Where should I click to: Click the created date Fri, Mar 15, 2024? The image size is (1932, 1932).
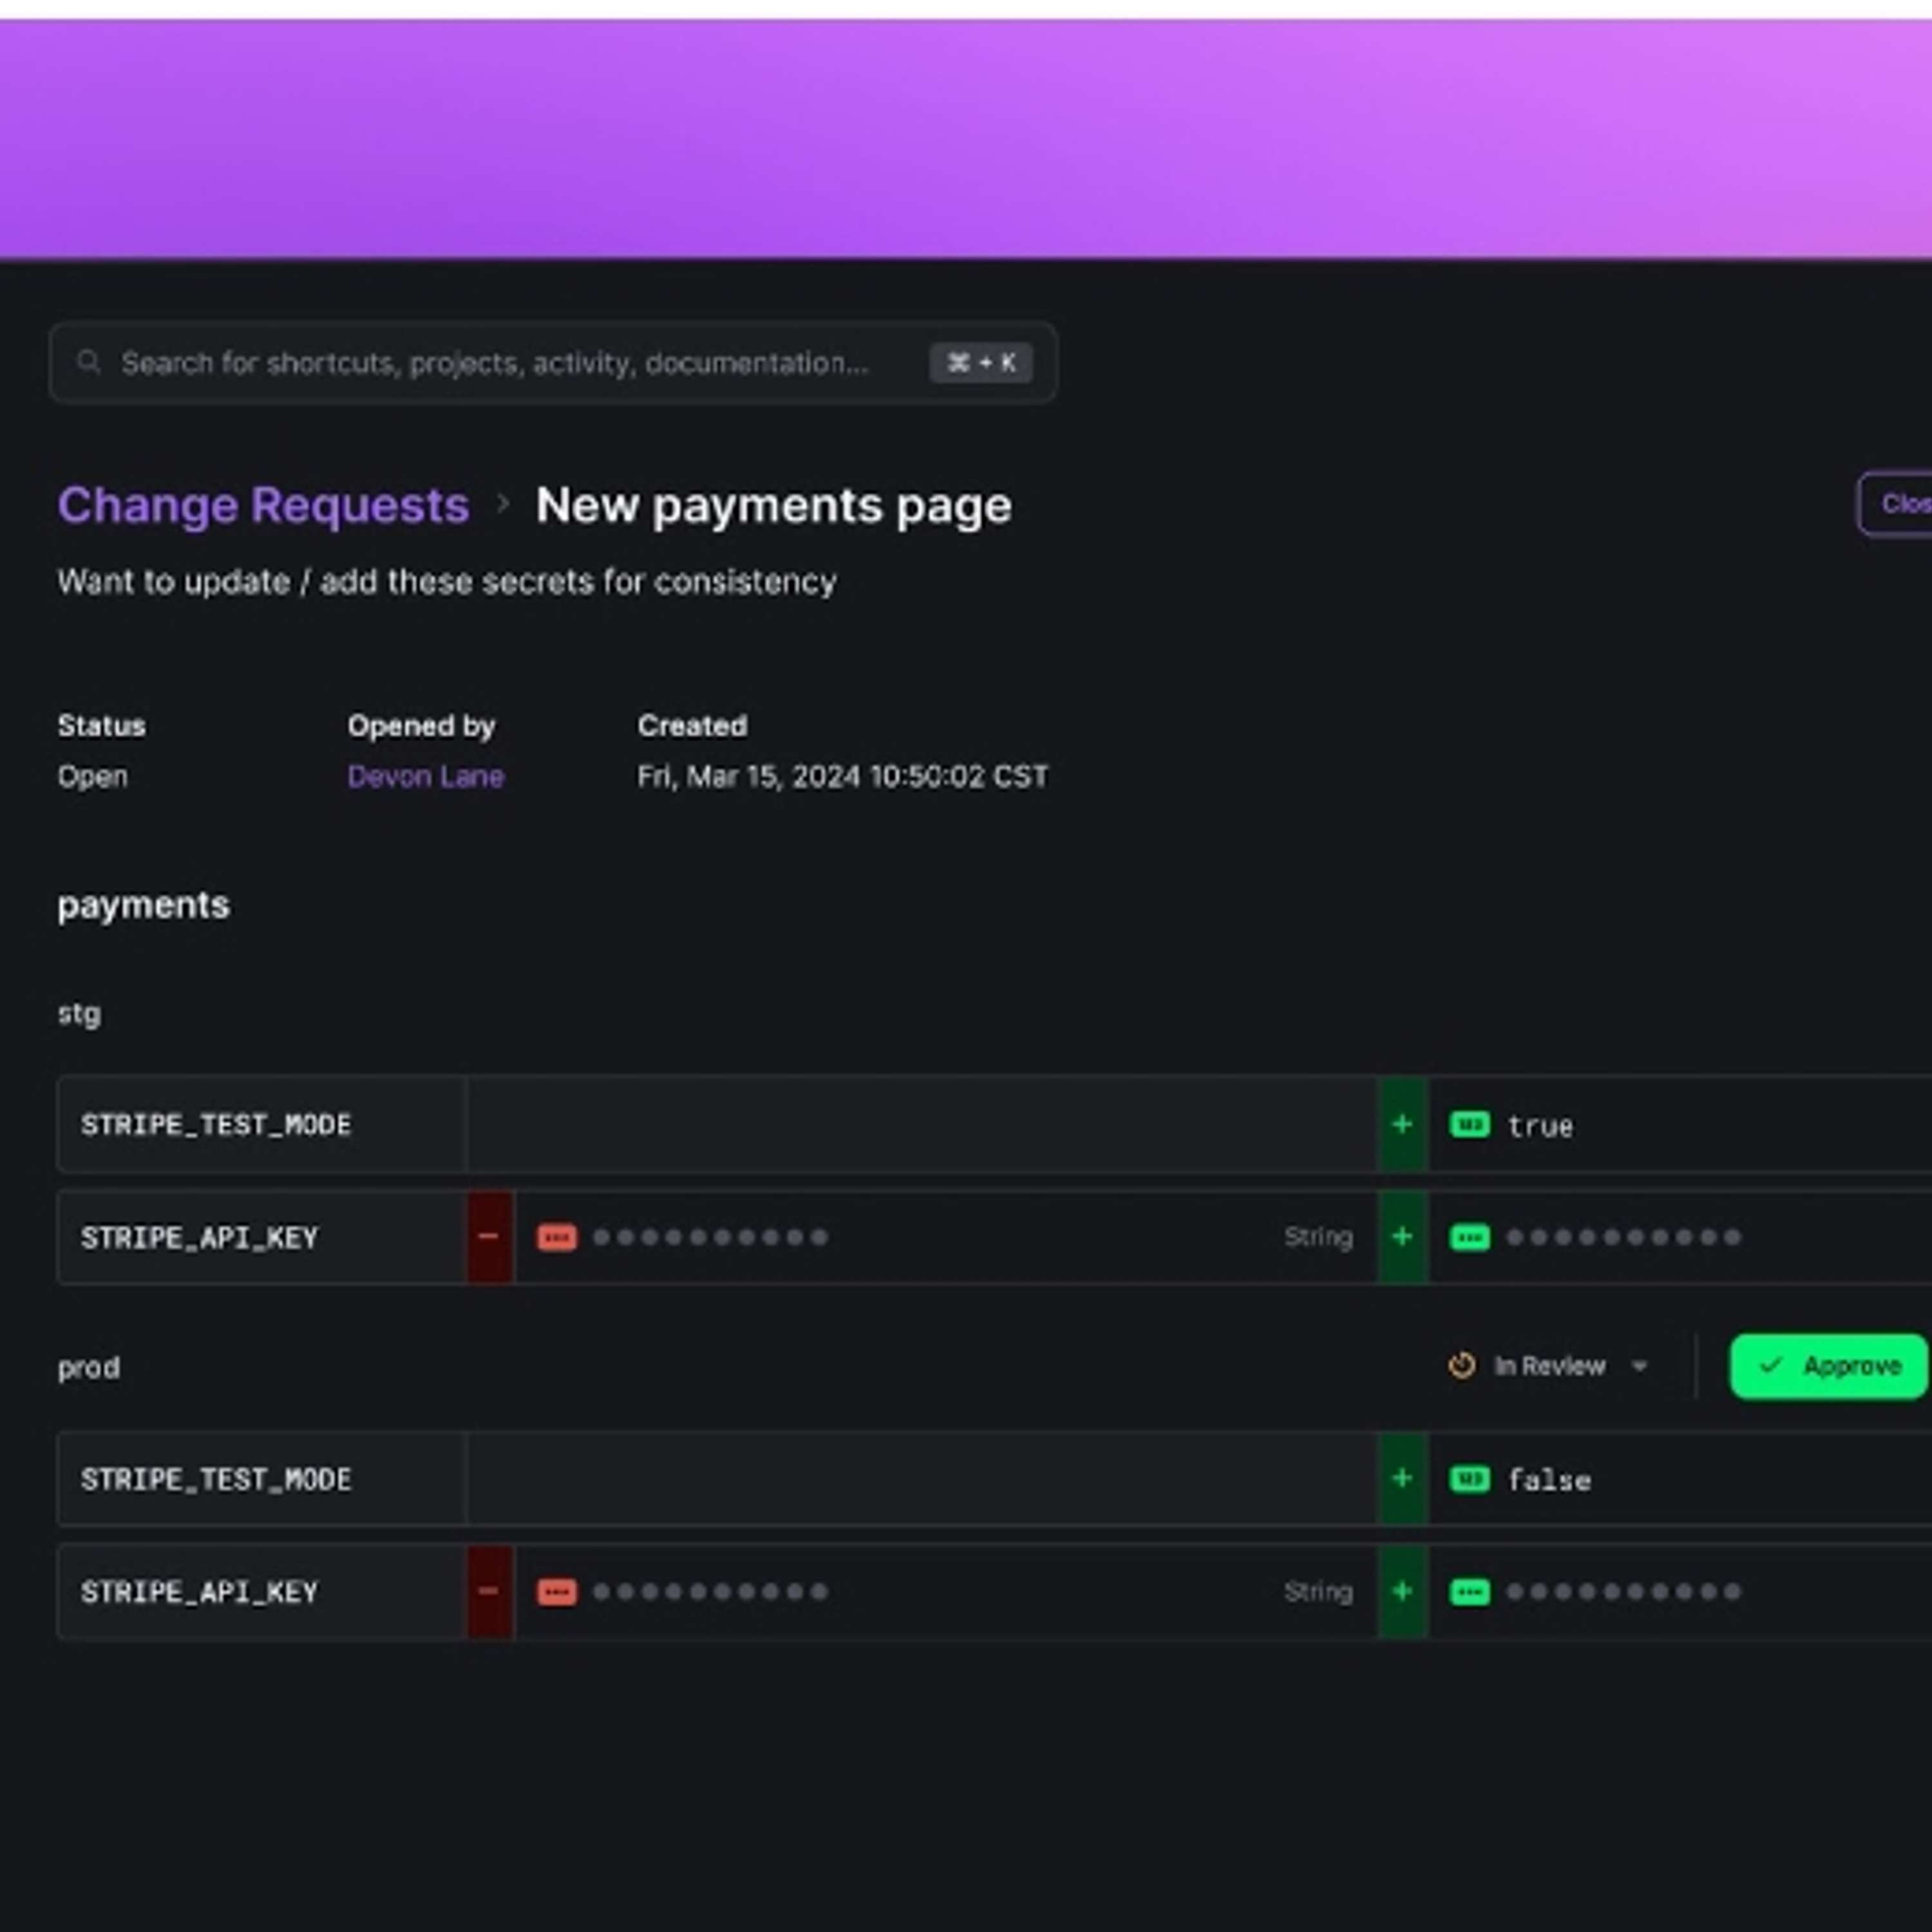(x=843, y=776)
